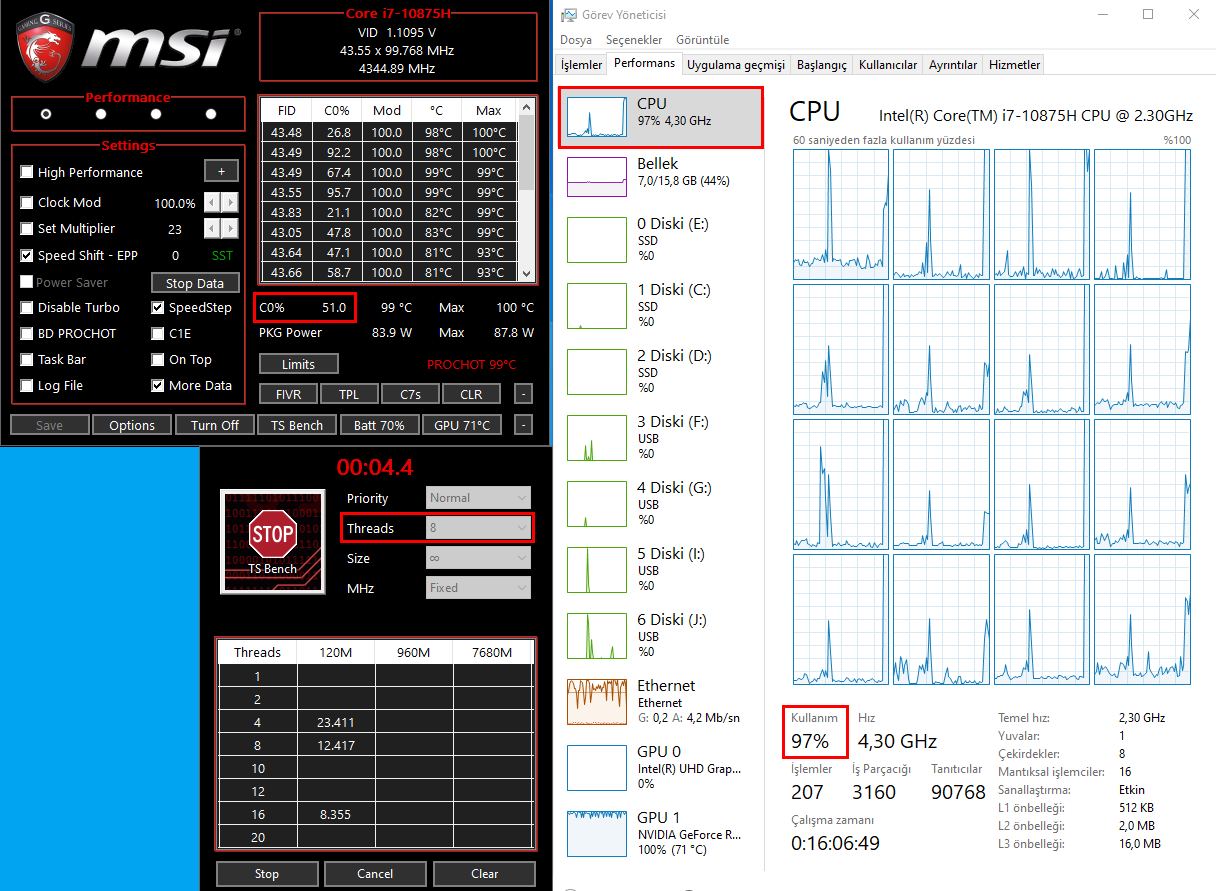Open the Priority dropdown in TS Bench
The image size is (1216, 891).
479,497
